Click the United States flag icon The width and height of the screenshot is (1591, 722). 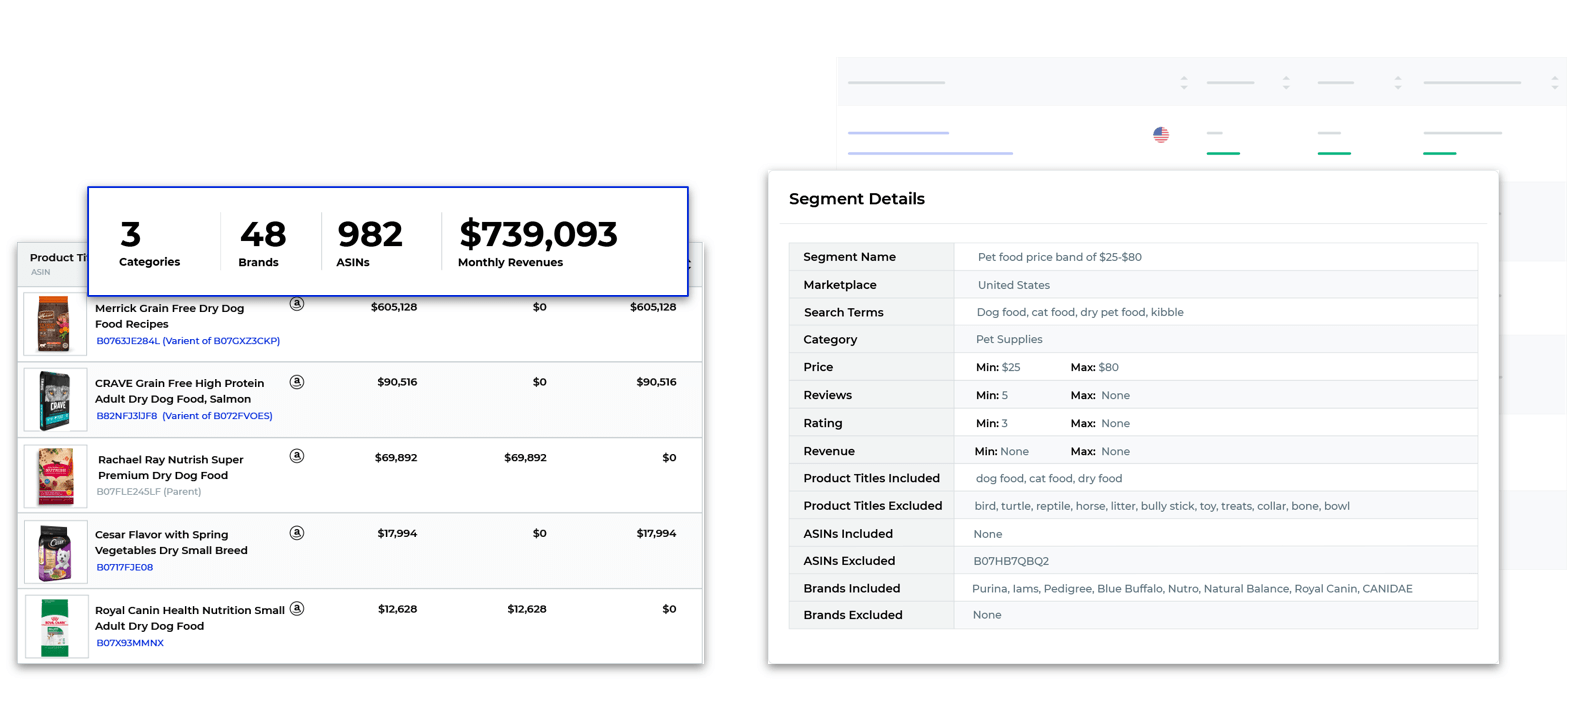(1161, 134)
